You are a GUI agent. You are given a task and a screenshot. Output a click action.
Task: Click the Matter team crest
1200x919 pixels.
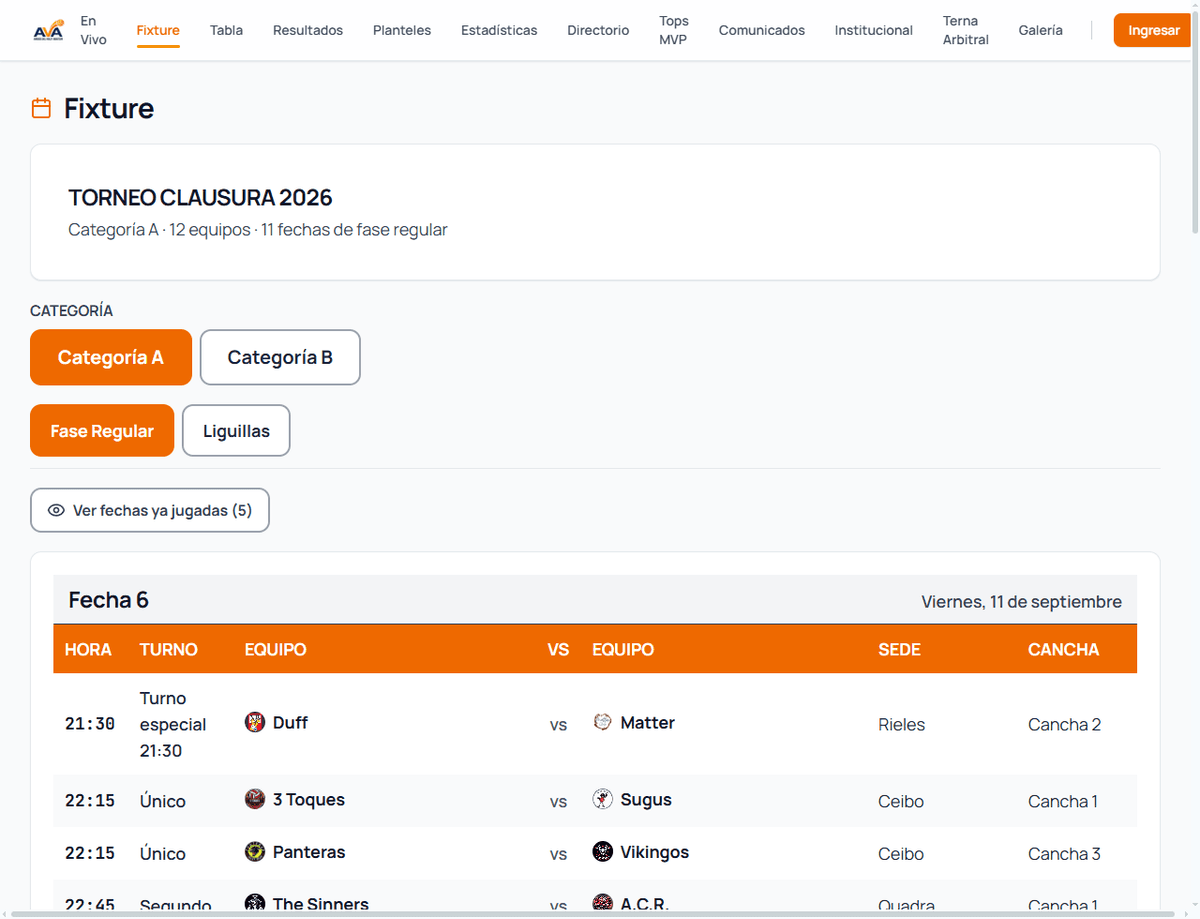pos(602,722)
